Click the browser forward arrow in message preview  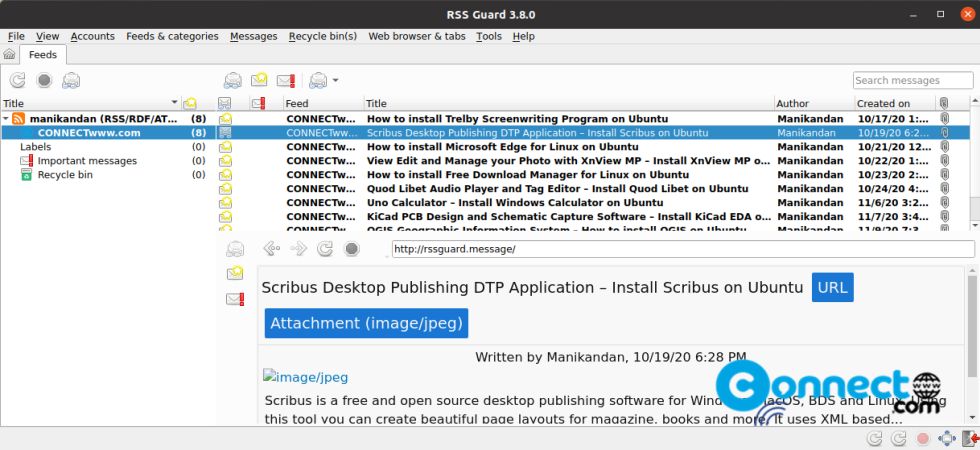click(299, 249)
